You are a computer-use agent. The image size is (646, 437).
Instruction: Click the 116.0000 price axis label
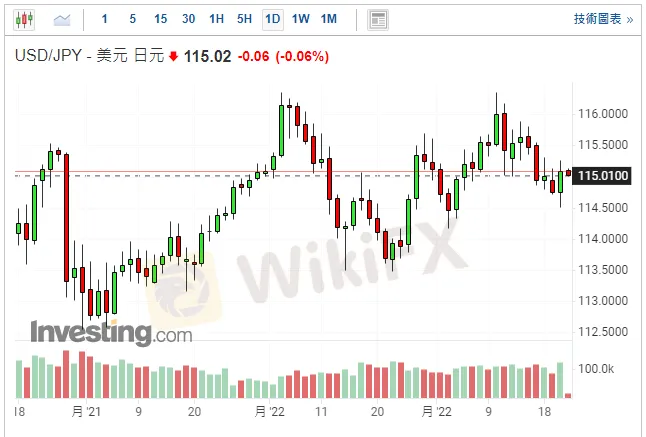pos(603,114)
